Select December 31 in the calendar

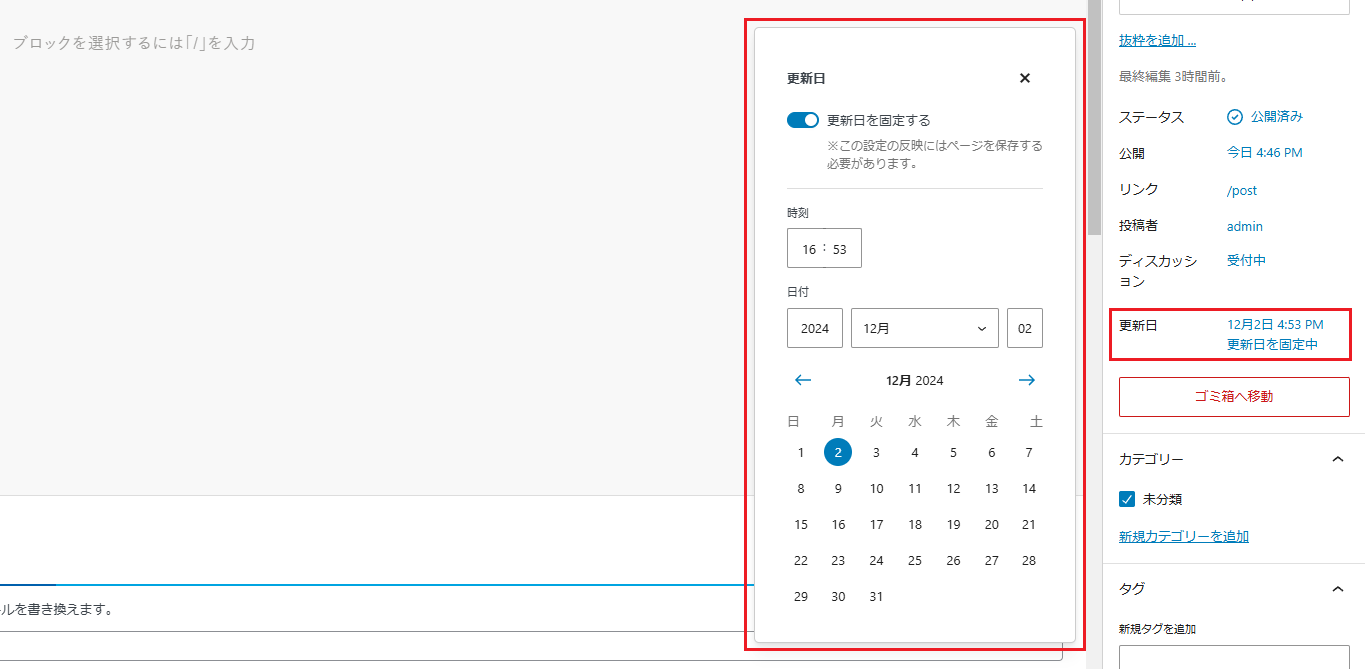coord(876,597)
